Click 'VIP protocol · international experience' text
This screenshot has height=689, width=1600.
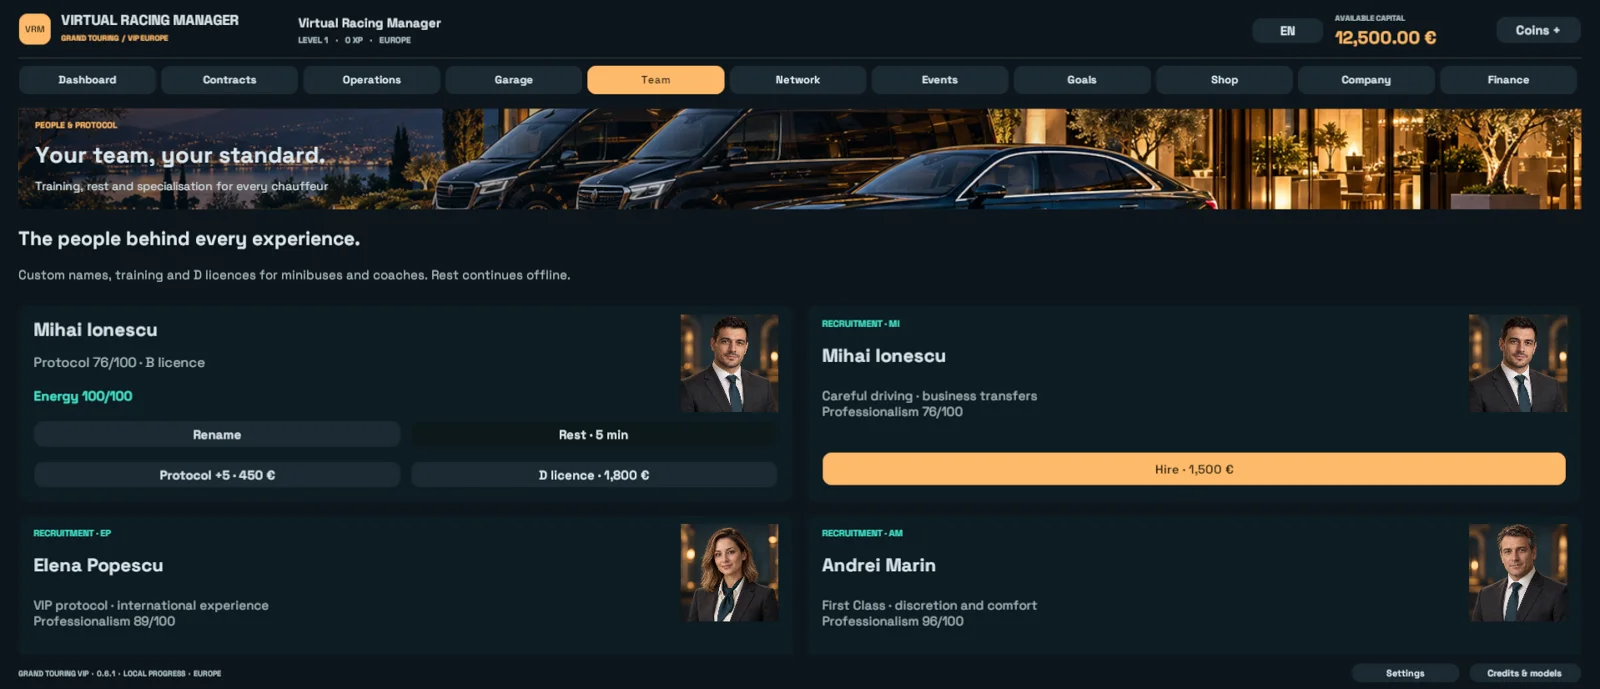151,606
